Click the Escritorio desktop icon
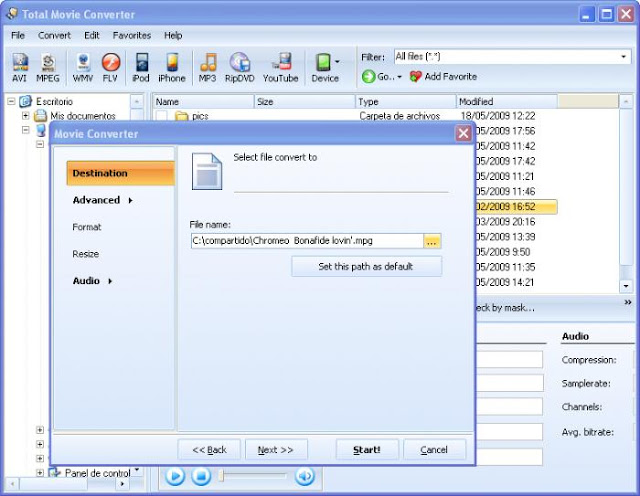The width and height of the screenshot is (640, 496). coord(25,101)
